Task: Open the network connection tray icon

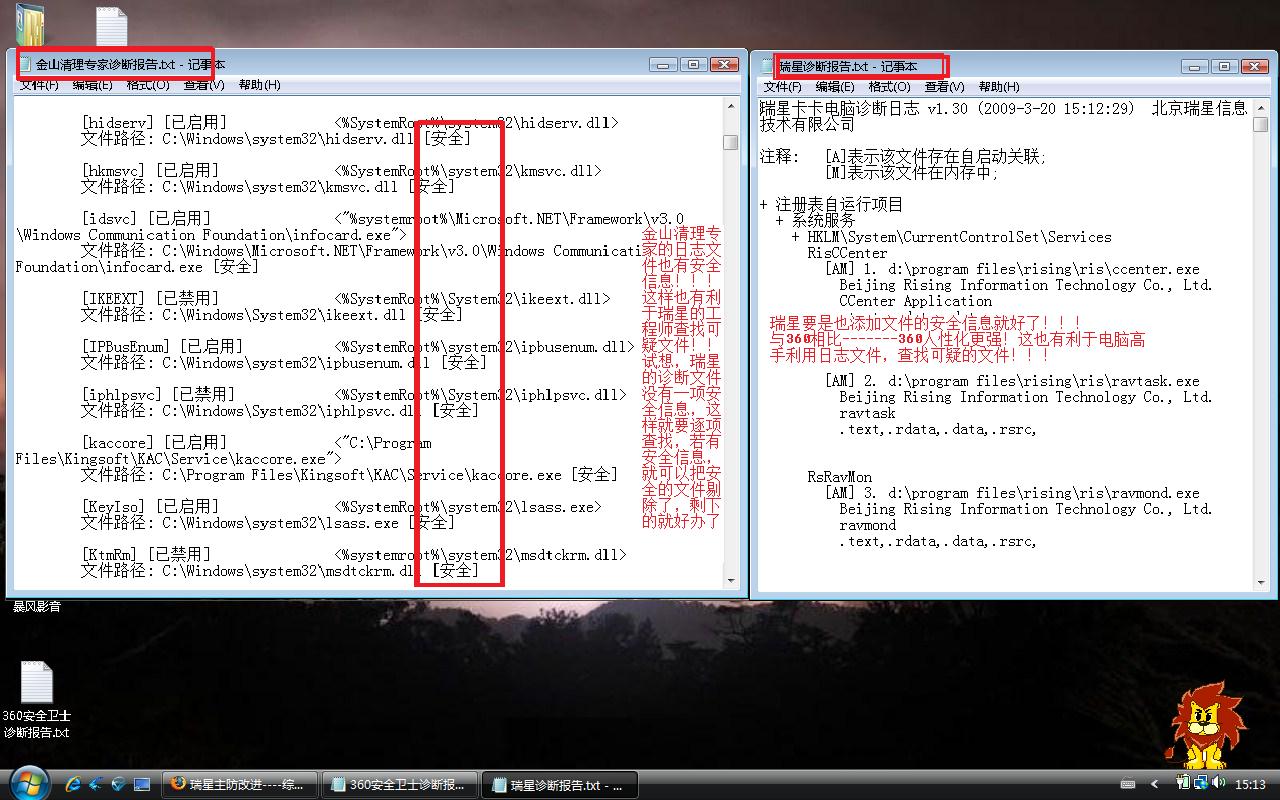Action: pos(1202,784)
